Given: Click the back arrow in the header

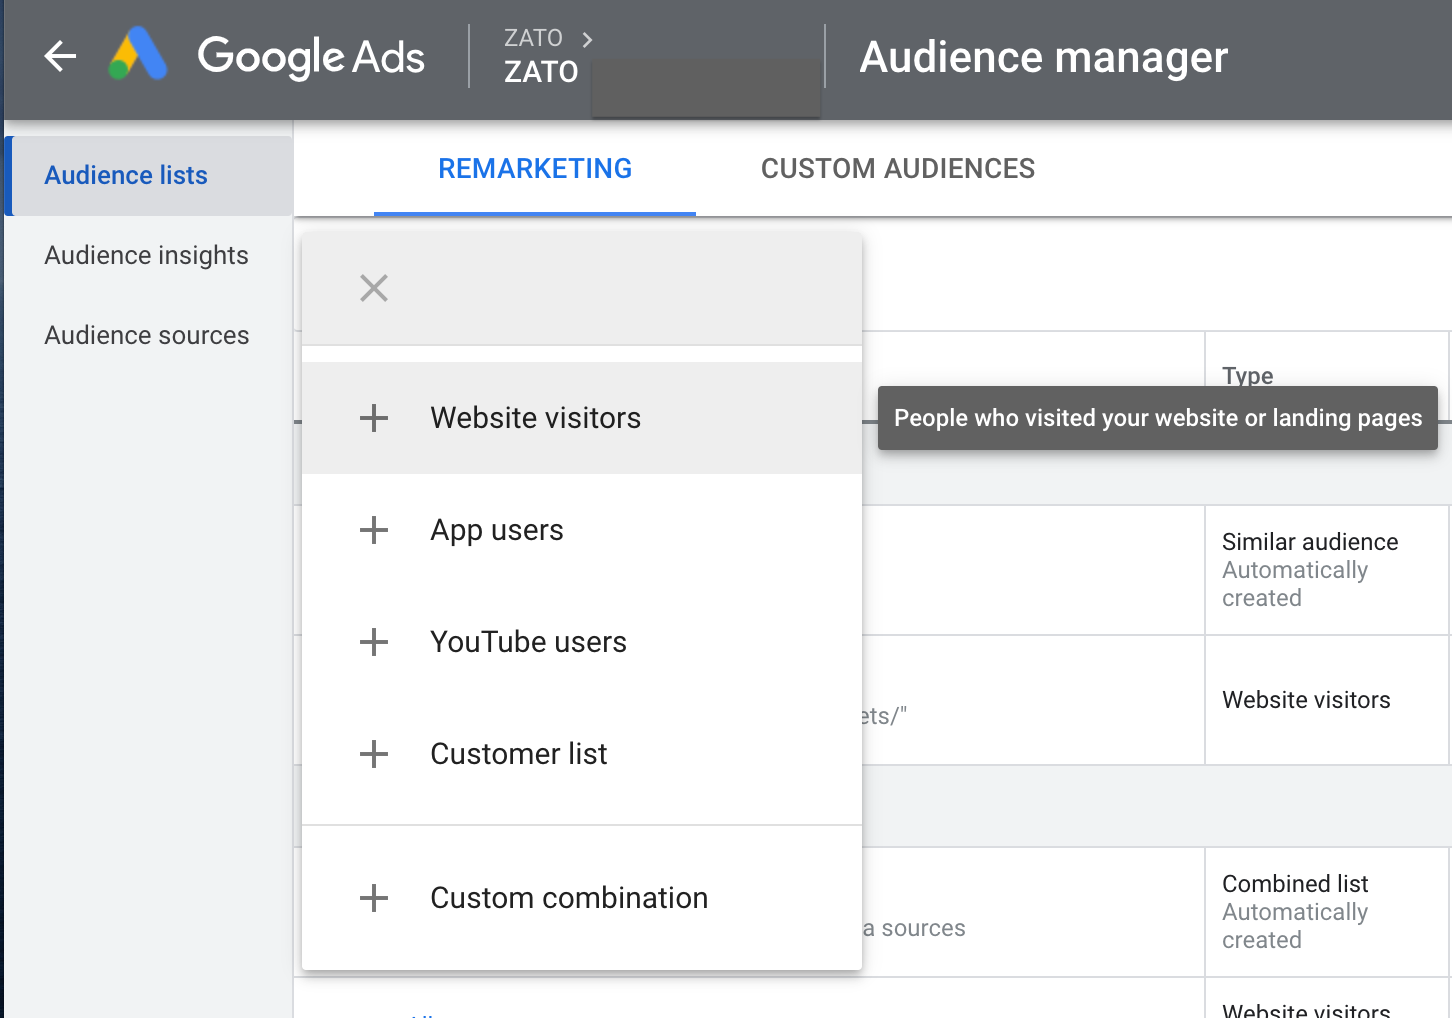Looking at the screenshot, I should [61, 56].
